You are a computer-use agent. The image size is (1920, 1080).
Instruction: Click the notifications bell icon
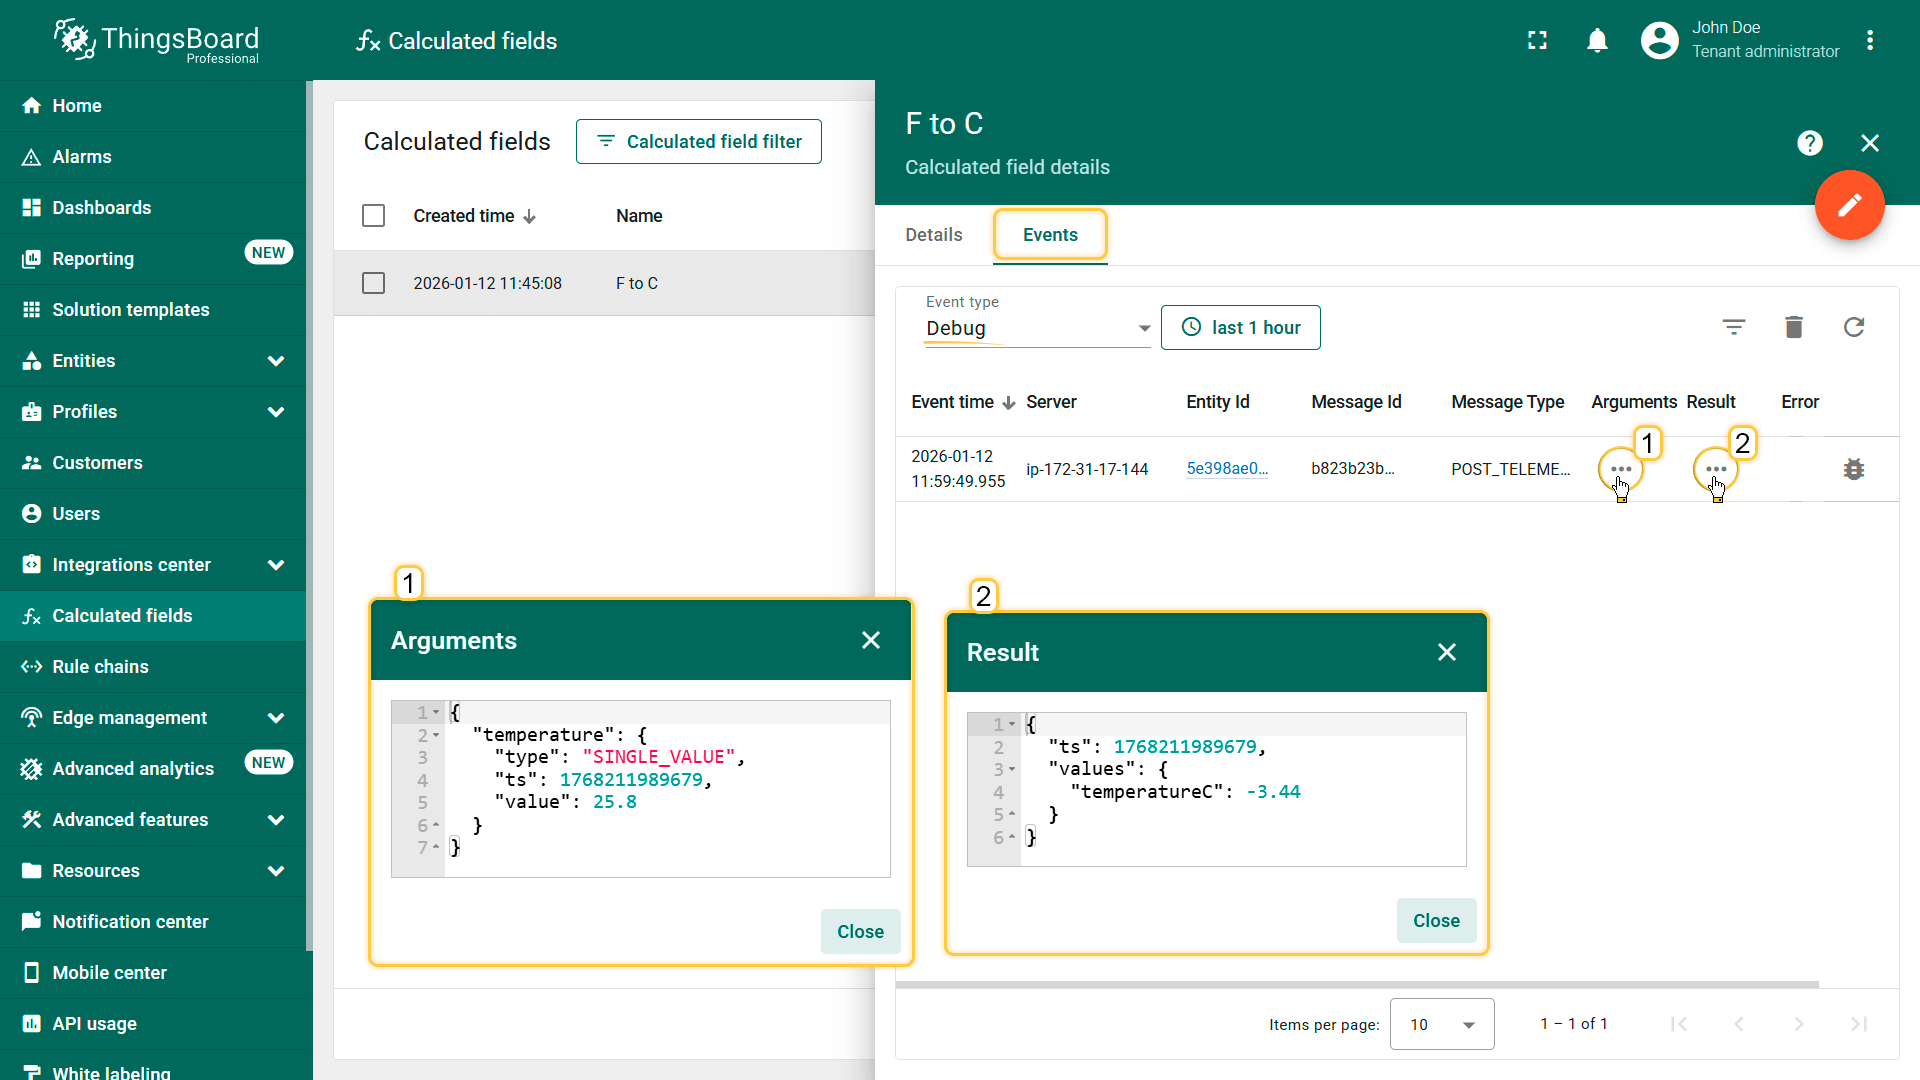[1597, 41]
